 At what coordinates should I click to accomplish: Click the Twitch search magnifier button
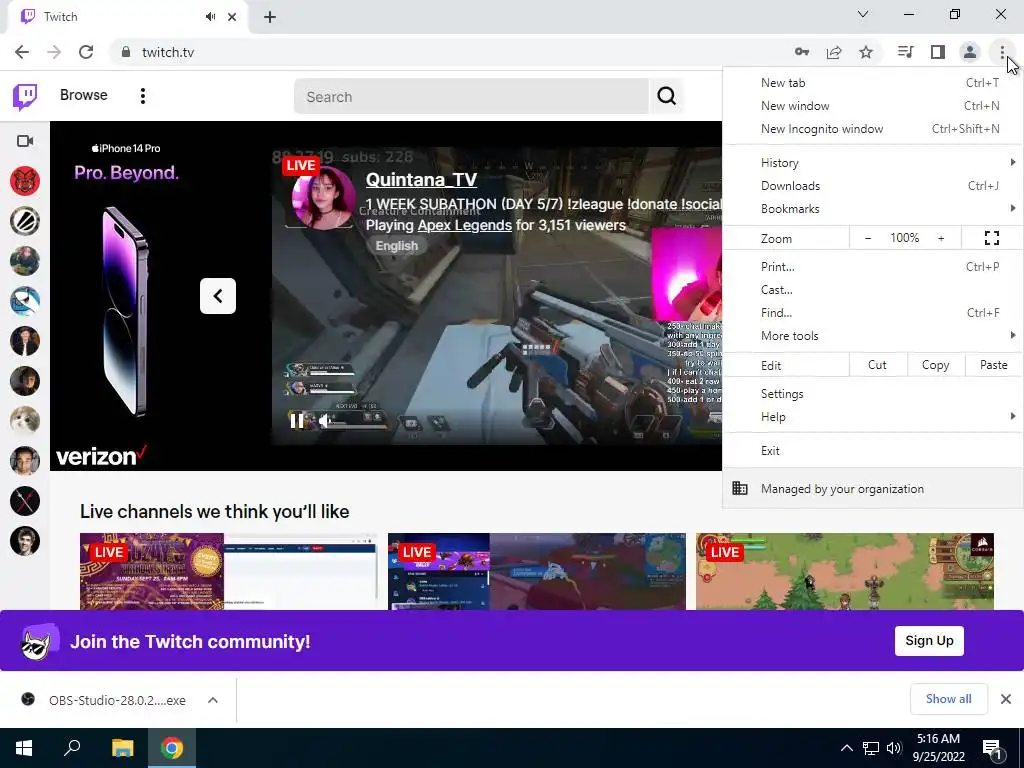[x=666, y=96]
